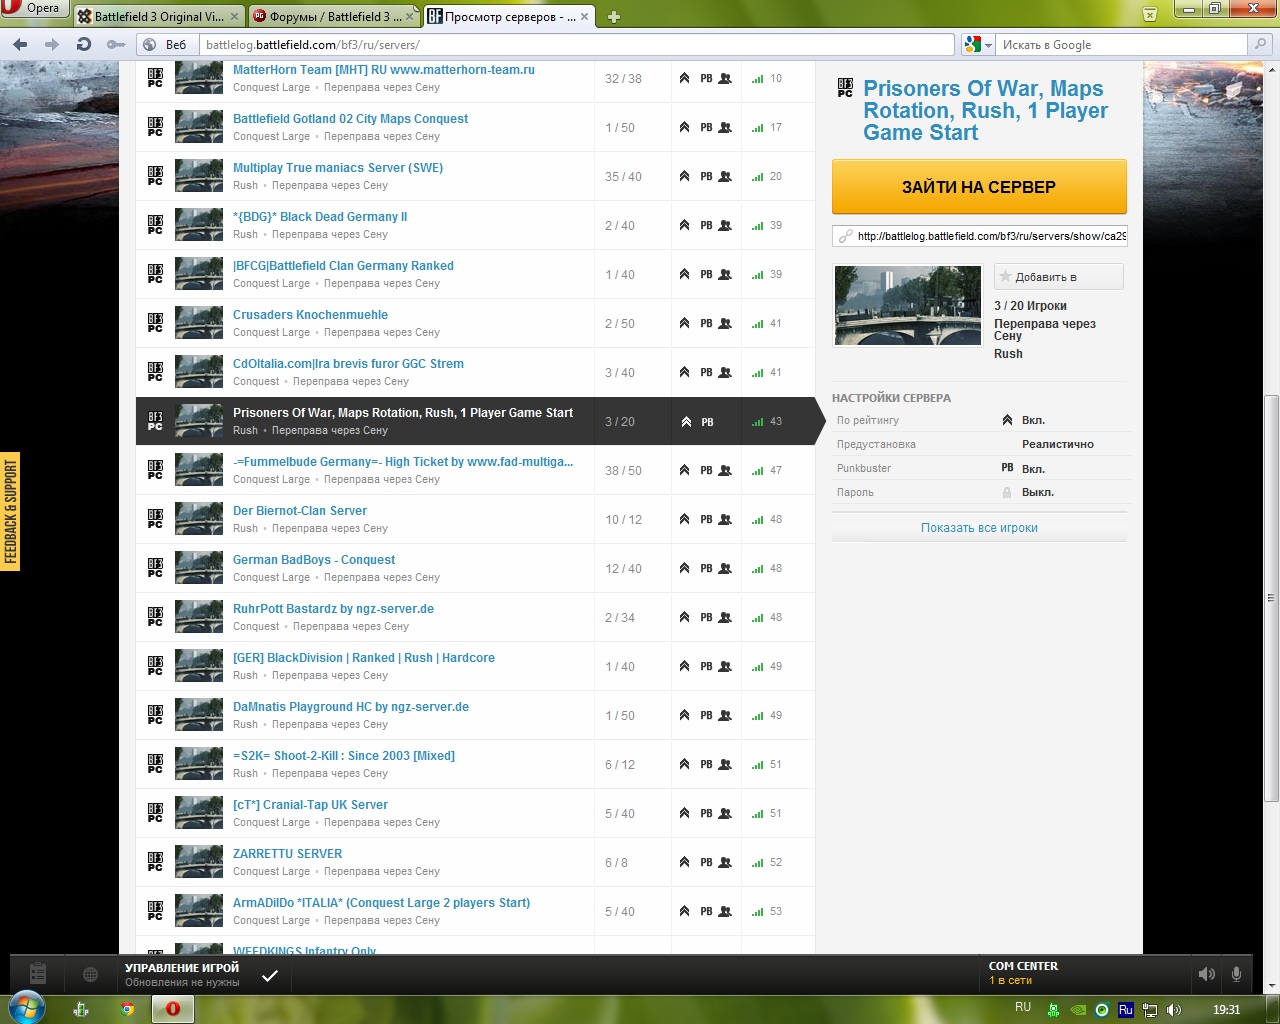This screenshot has width=1280, height=1024.
Task: Click the battlelog address bar
Action: [577, 44]
